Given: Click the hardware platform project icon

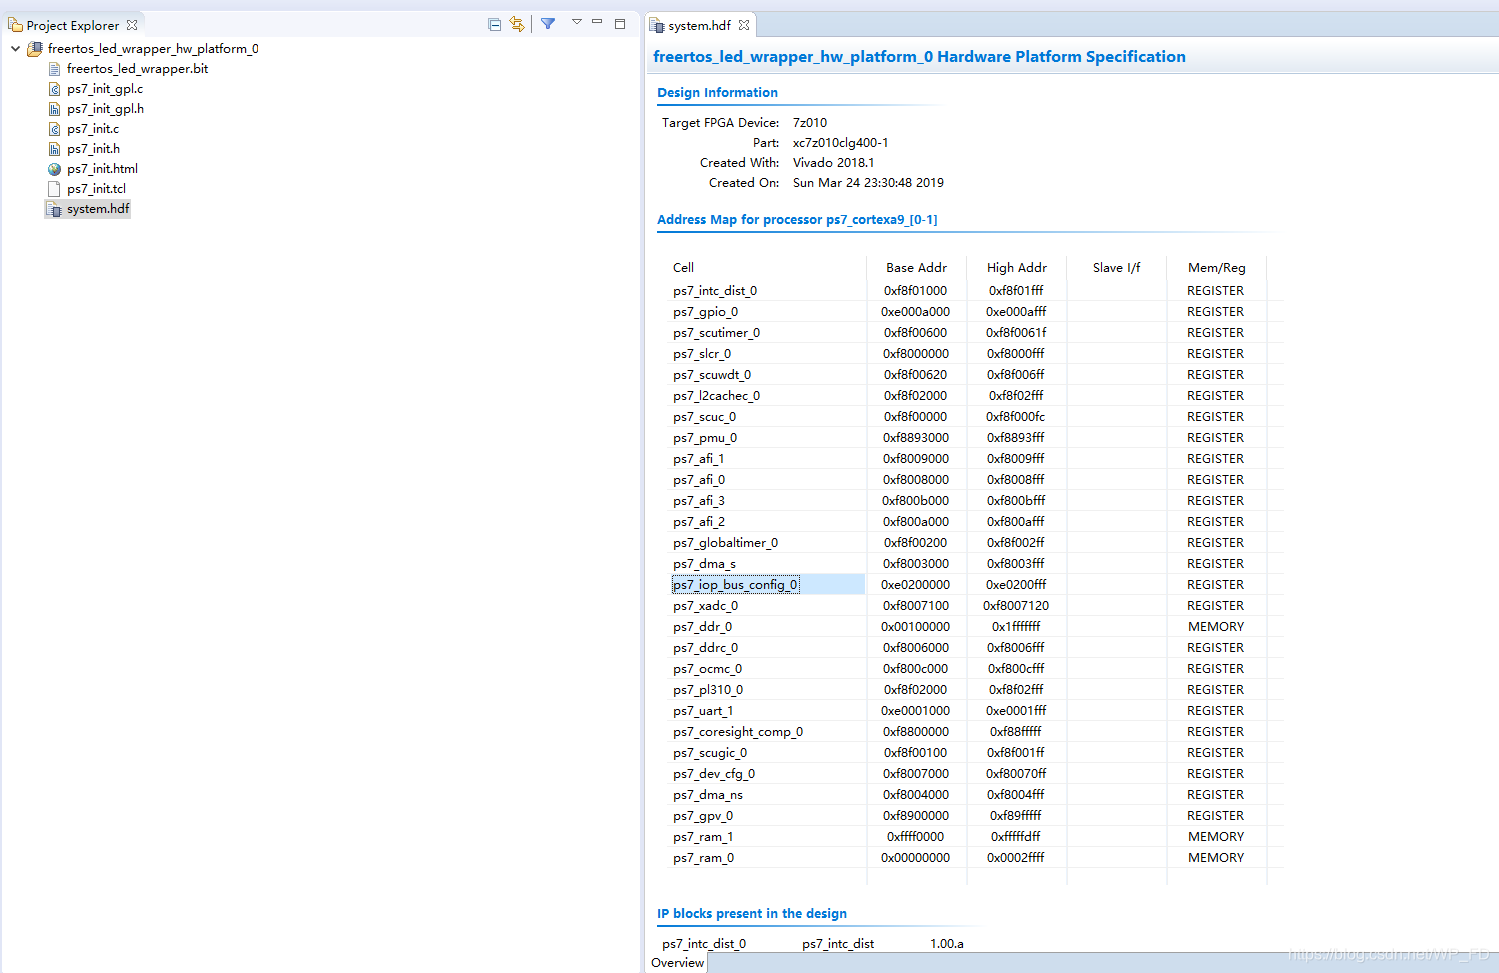Looking at the screenshot, I should point(33,47).
